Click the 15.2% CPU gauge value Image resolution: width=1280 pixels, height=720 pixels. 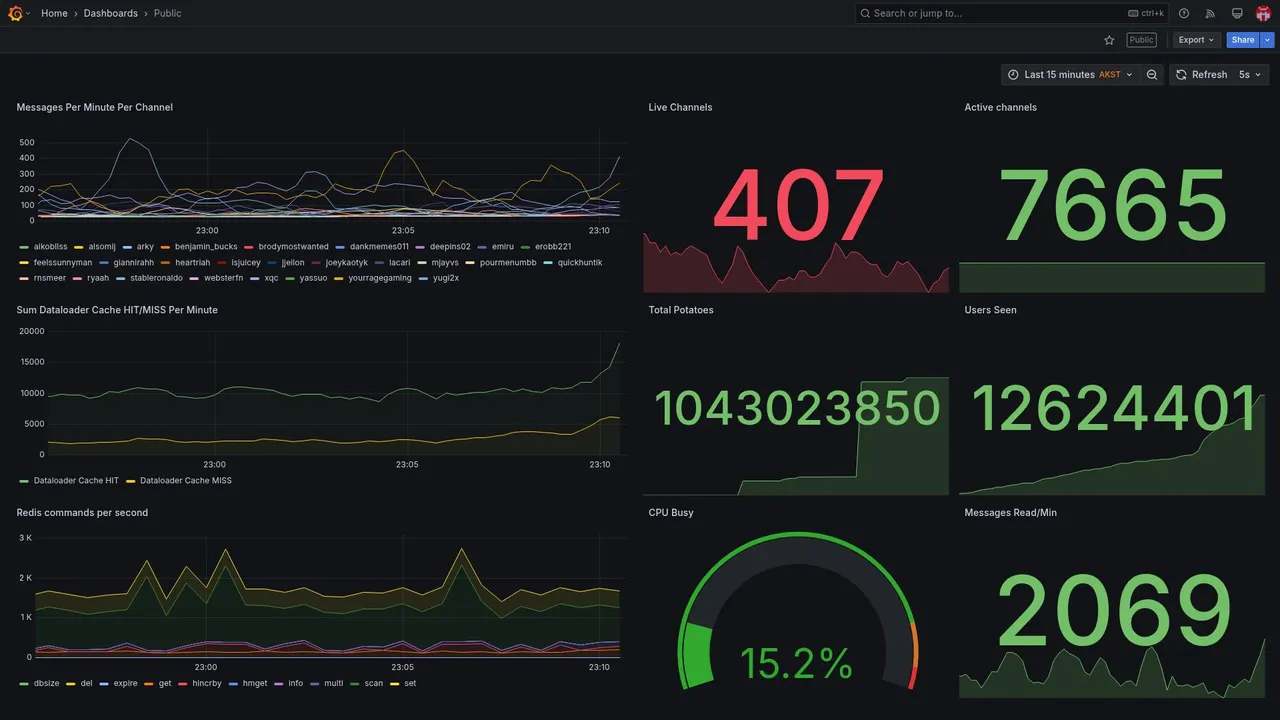[x=796, y=663]
